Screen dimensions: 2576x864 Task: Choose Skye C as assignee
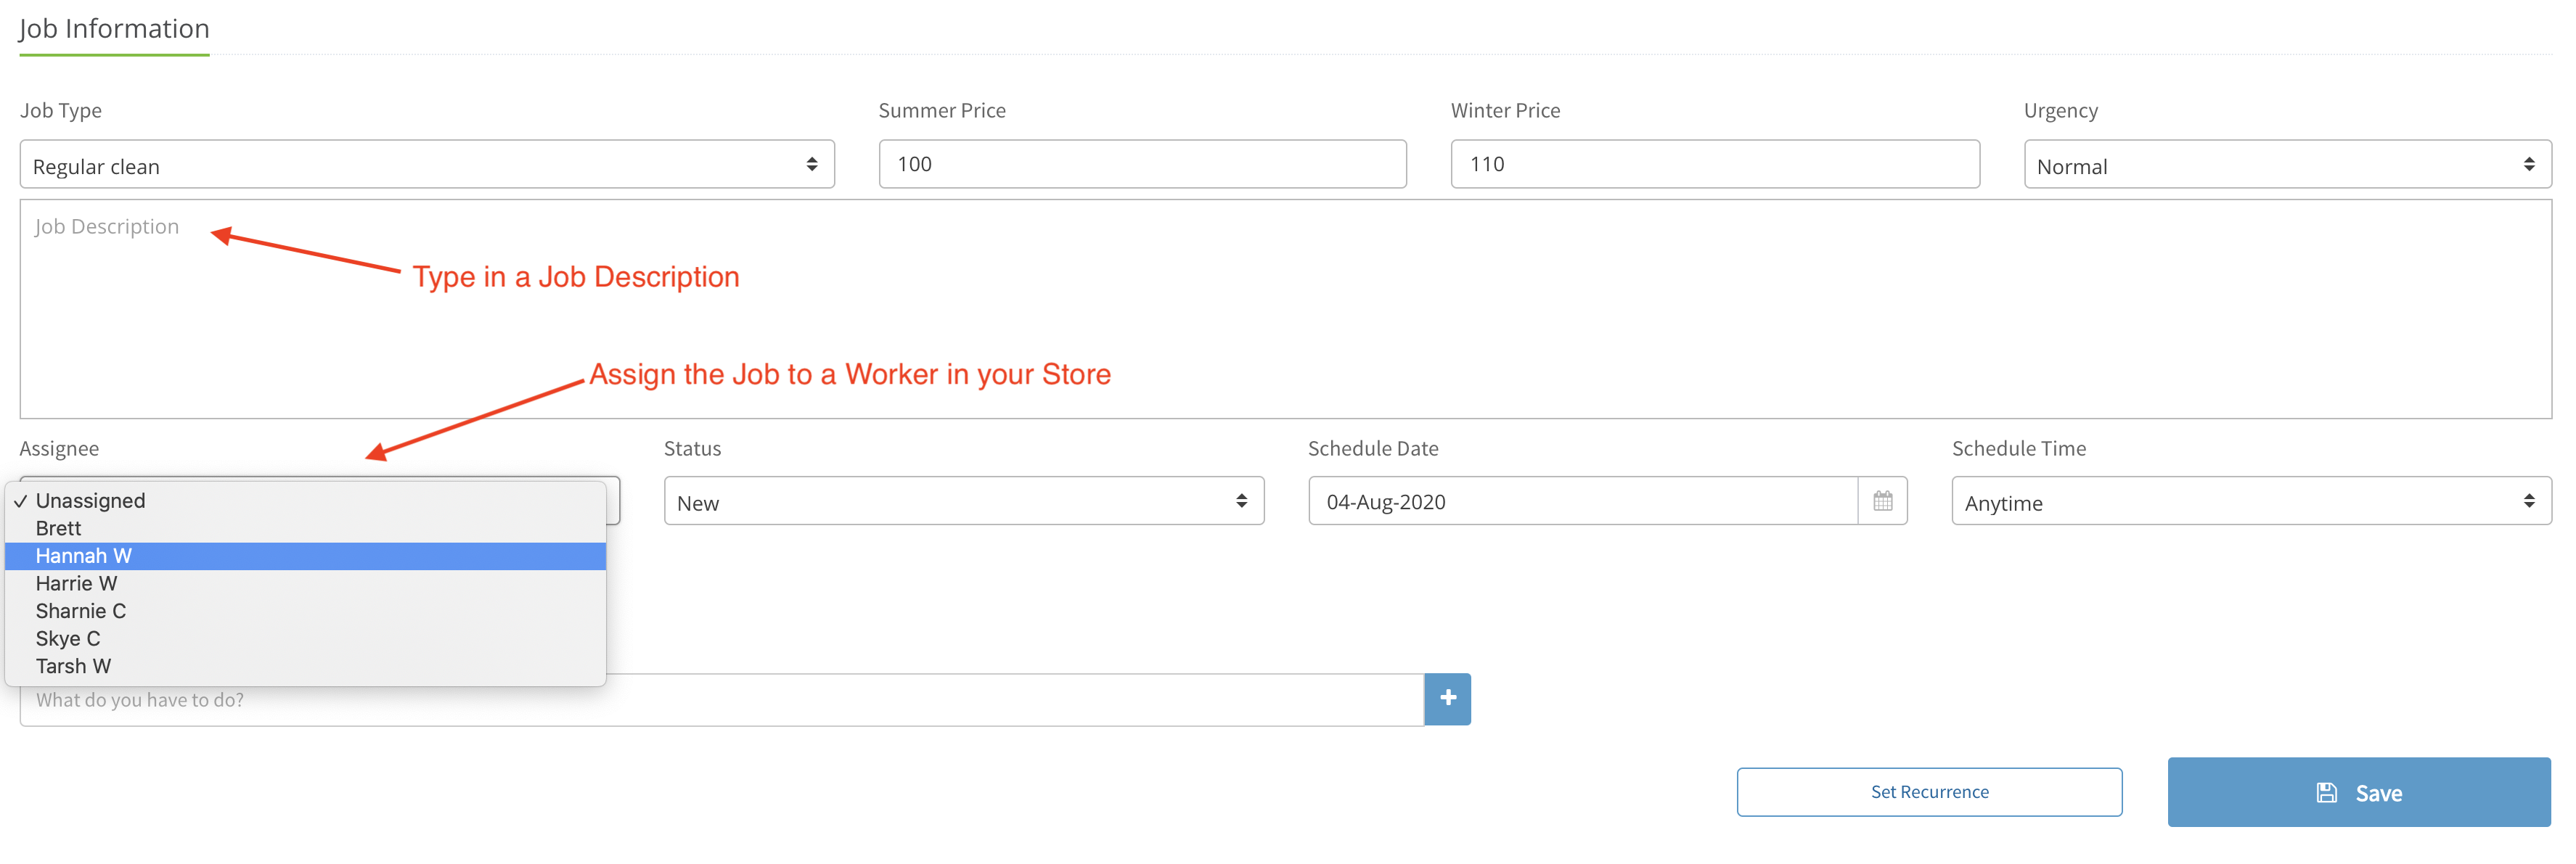(306, 639)
